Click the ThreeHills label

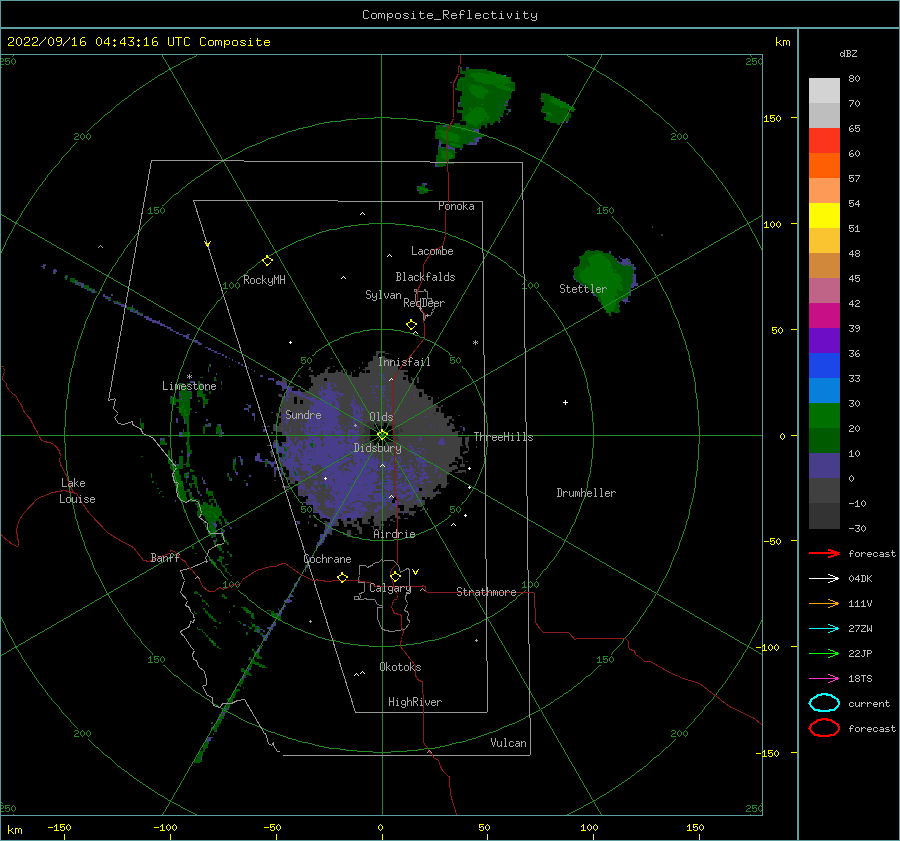point(503,437)
